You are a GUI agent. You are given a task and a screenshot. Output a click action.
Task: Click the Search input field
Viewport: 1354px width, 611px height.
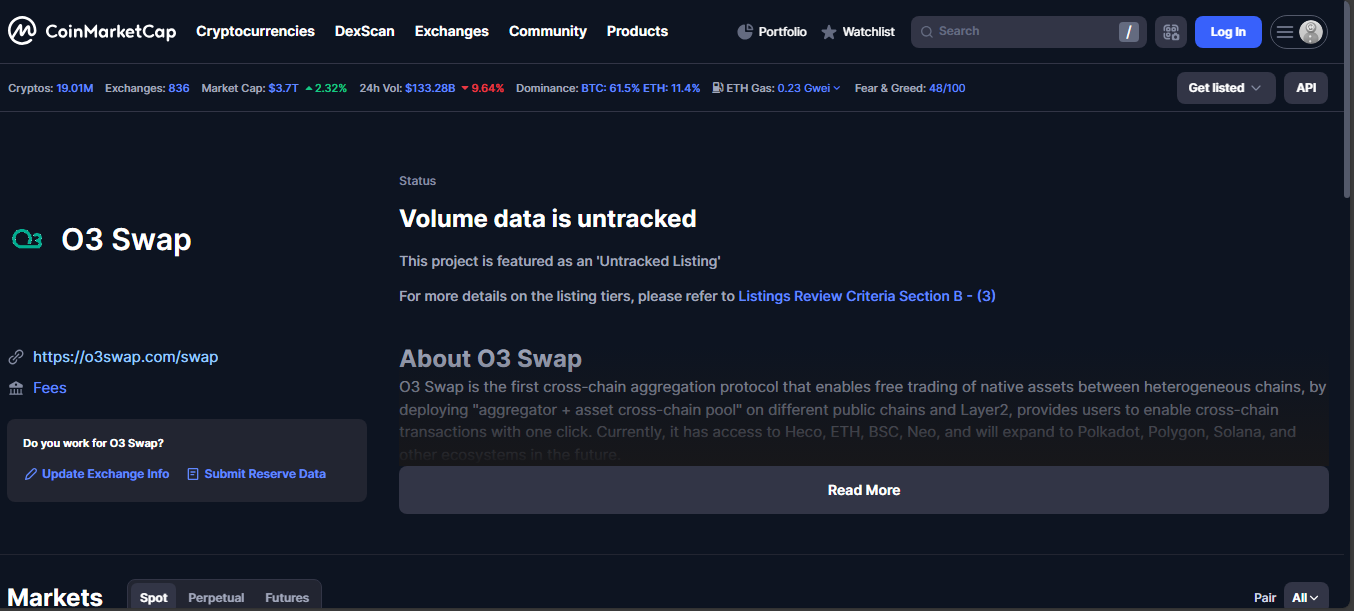pyautogui.click(x=1020, y=32)
